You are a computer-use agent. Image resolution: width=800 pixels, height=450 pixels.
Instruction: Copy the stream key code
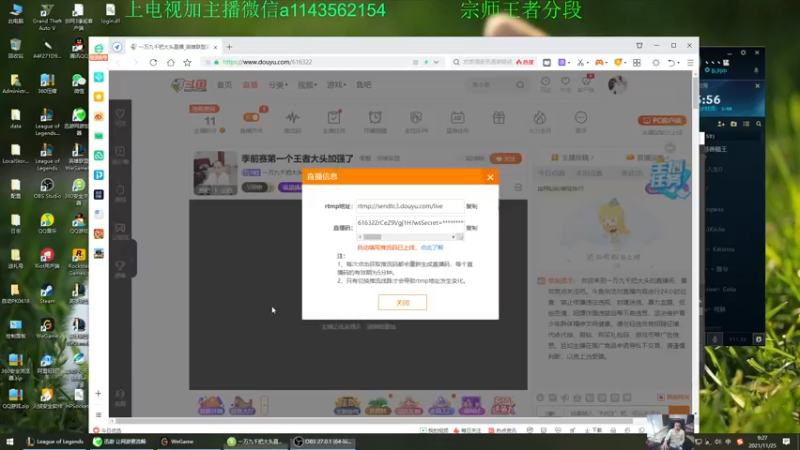click(471, 228)
